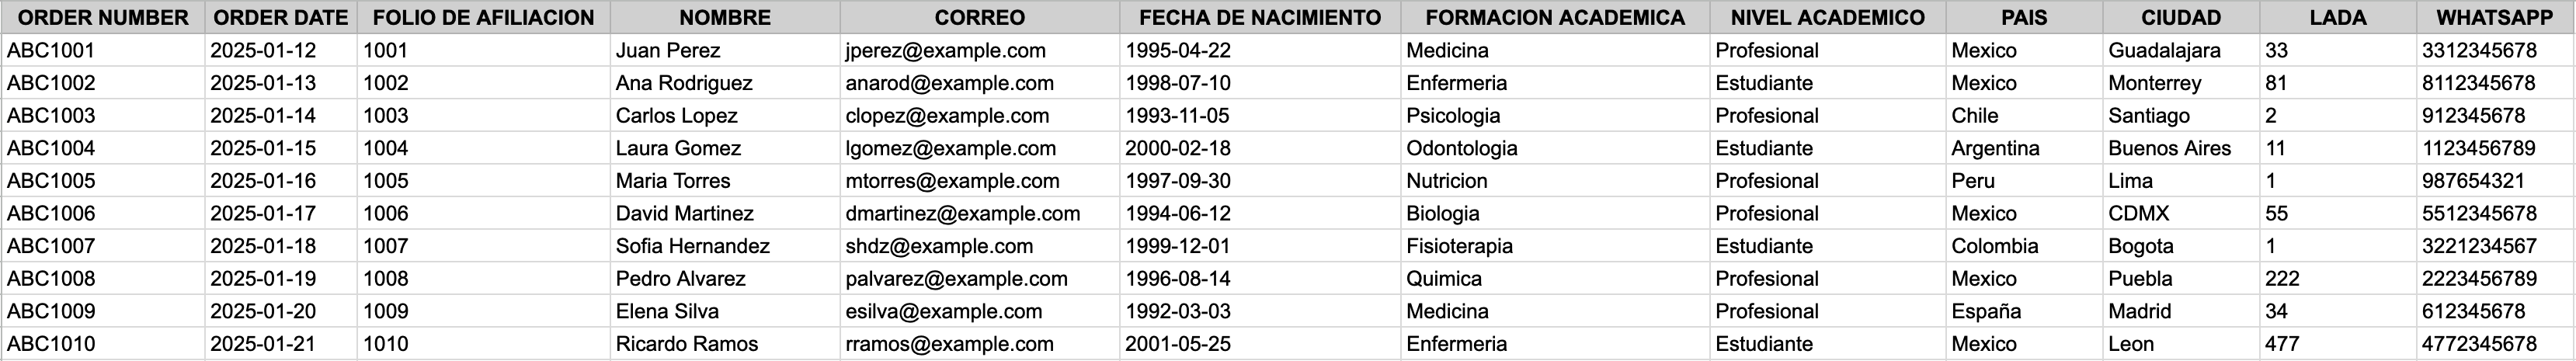Viewport: 2576px width, 361px height.
Task: Click birth date 1997-09-30
Action: click(1177, 181)
